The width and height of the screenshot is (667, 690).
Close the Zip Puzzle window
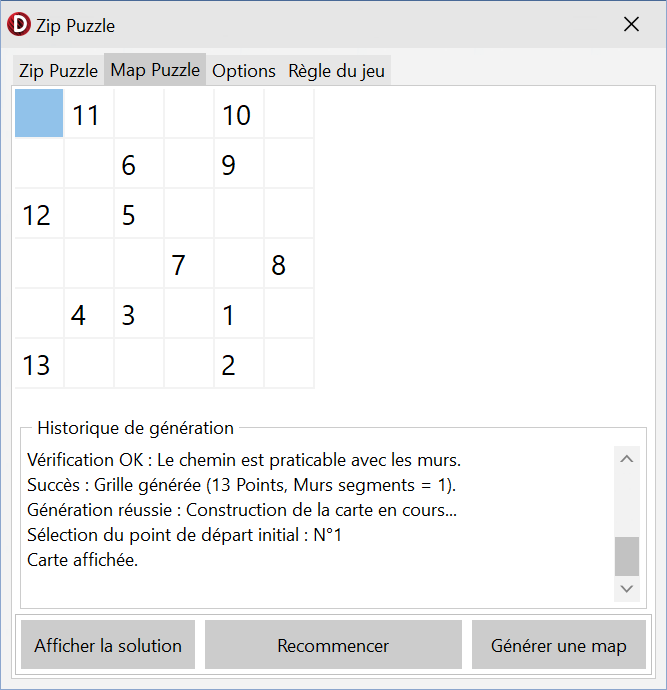631,25
